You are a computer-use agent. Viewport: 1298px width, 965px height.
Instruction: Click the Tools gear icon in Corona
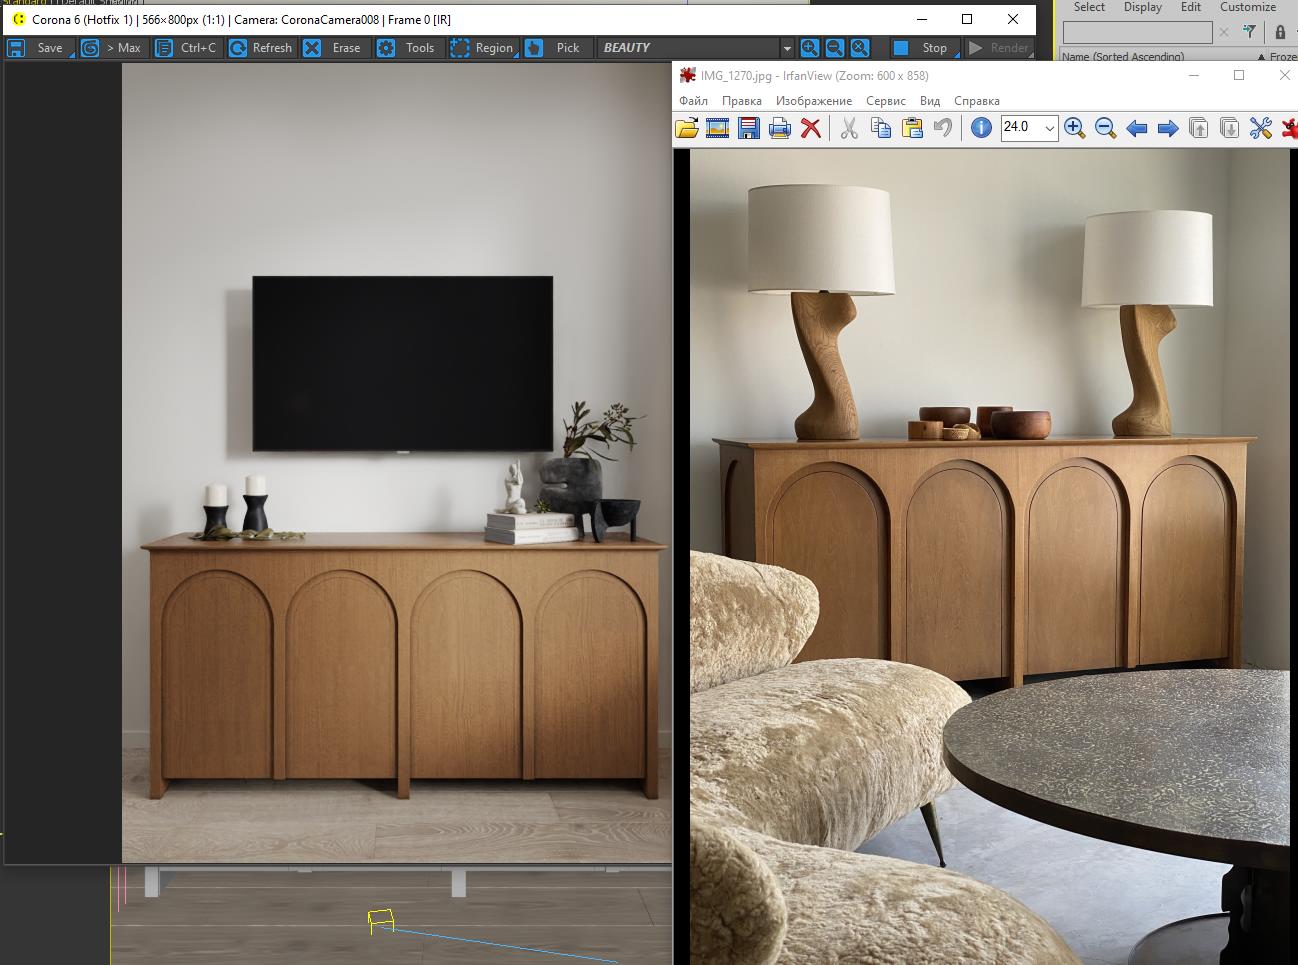click(x=385, y=48)
